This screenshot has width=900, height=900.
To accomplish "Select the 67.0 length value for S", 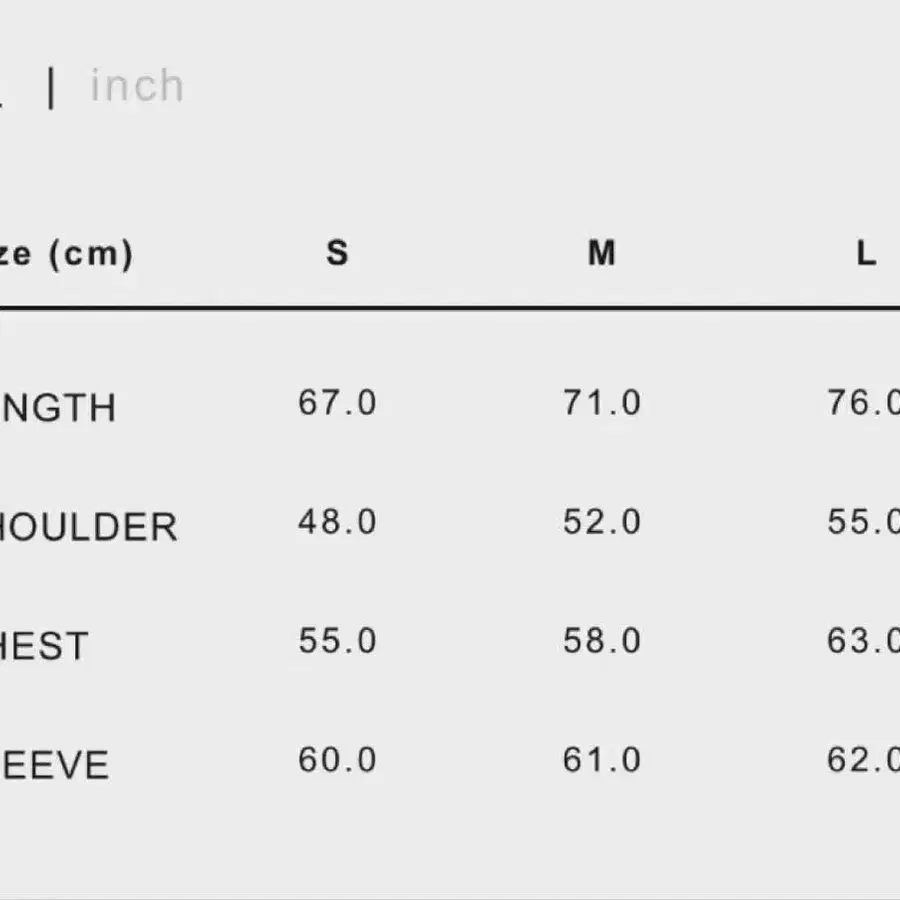I will (337, 403).
